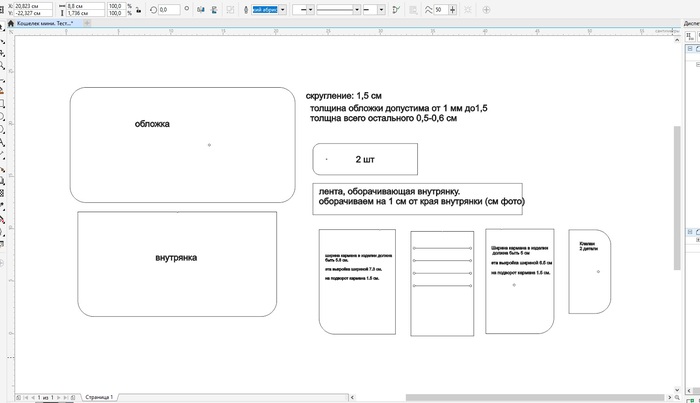Go to the next page navigator arrow

(x=58, y=397)
